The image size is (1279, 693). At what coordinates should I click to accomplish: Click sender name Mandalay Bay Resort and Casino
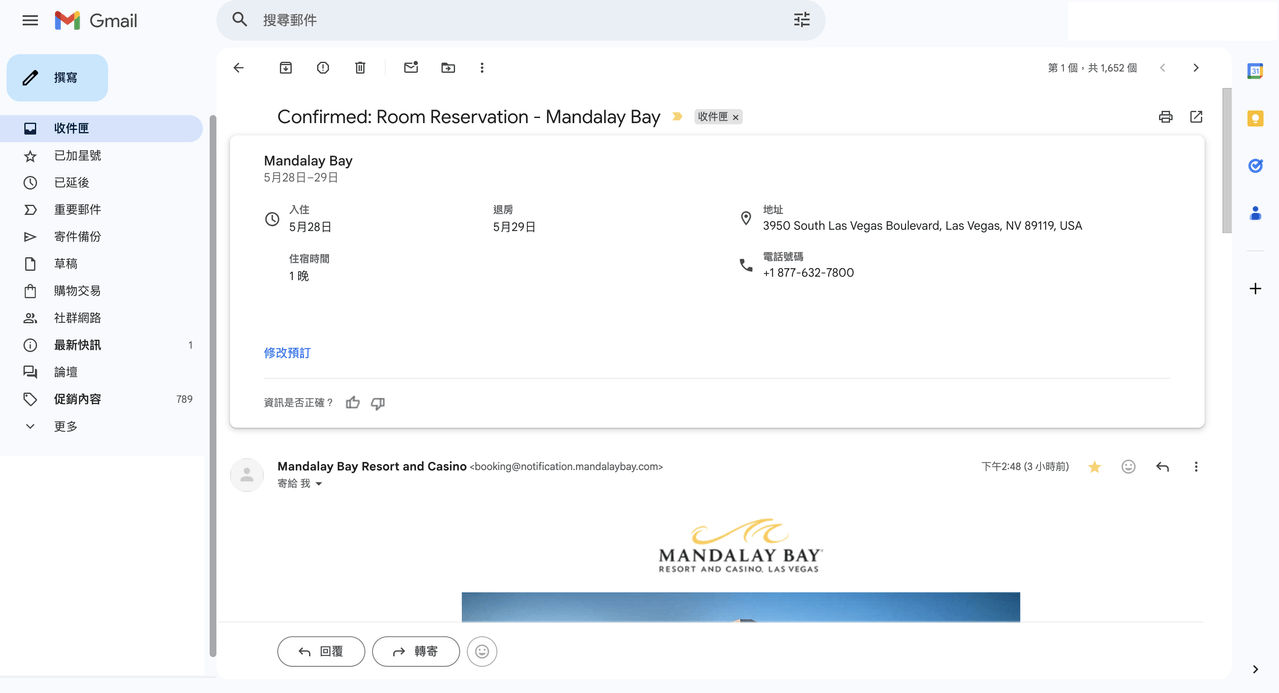372,466
